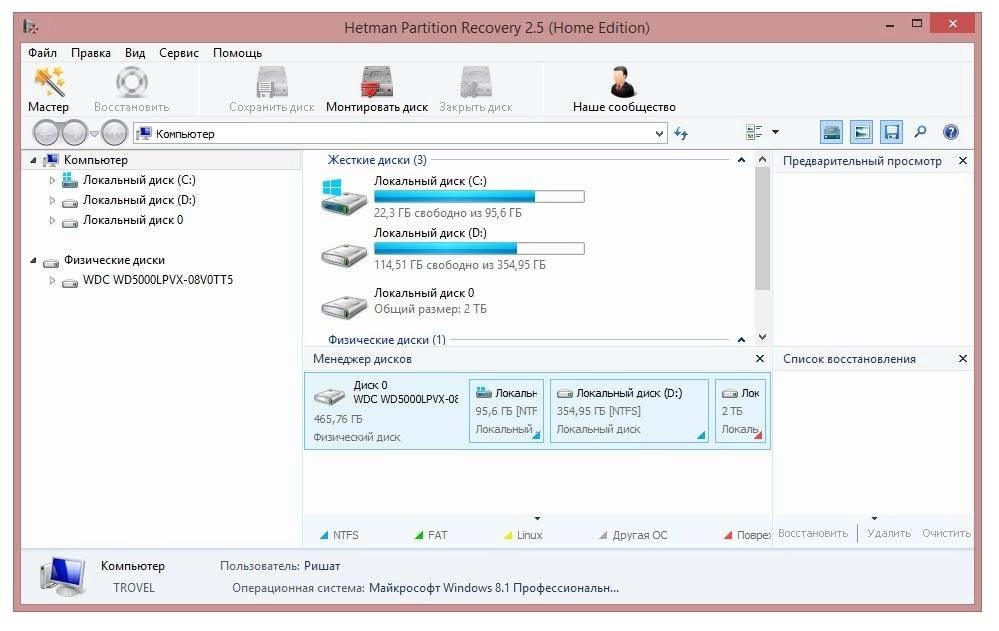Expand Локальный диск (D:) in tree
The width and height of the screenshot is (999, 631).
pyautogui.click(x=52, y=201)
